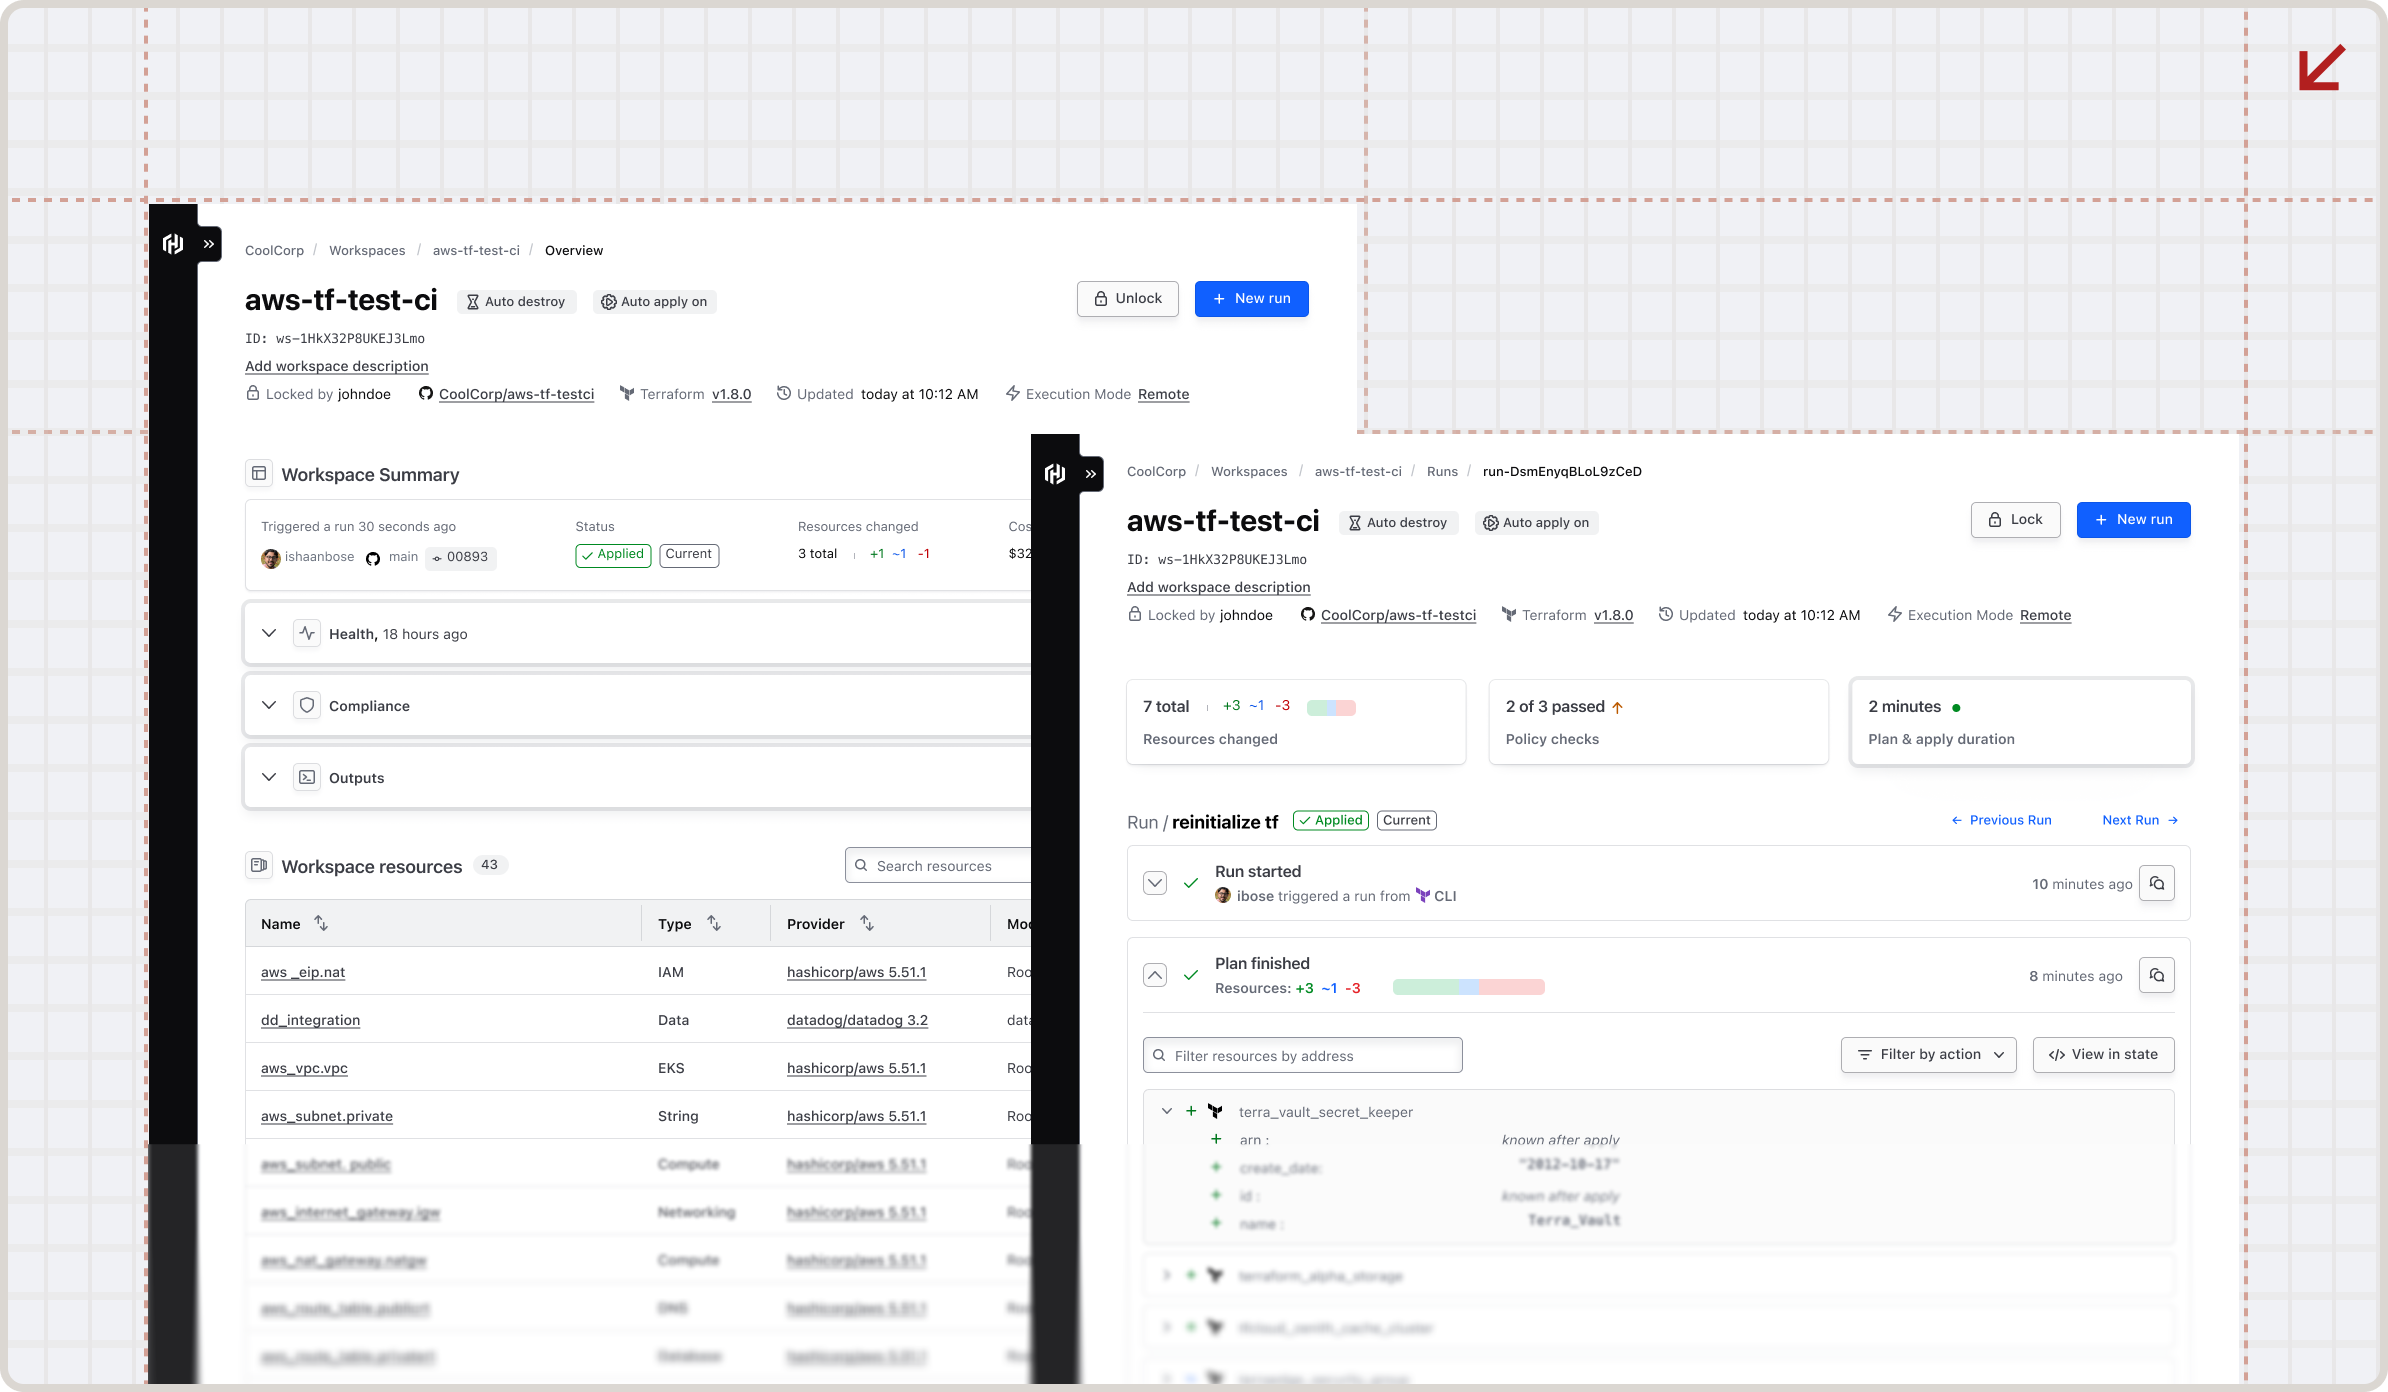Open the Filter by action dropdown
Image resolution: width=2388 pixels, height=1392 pixels.
1928,1055
